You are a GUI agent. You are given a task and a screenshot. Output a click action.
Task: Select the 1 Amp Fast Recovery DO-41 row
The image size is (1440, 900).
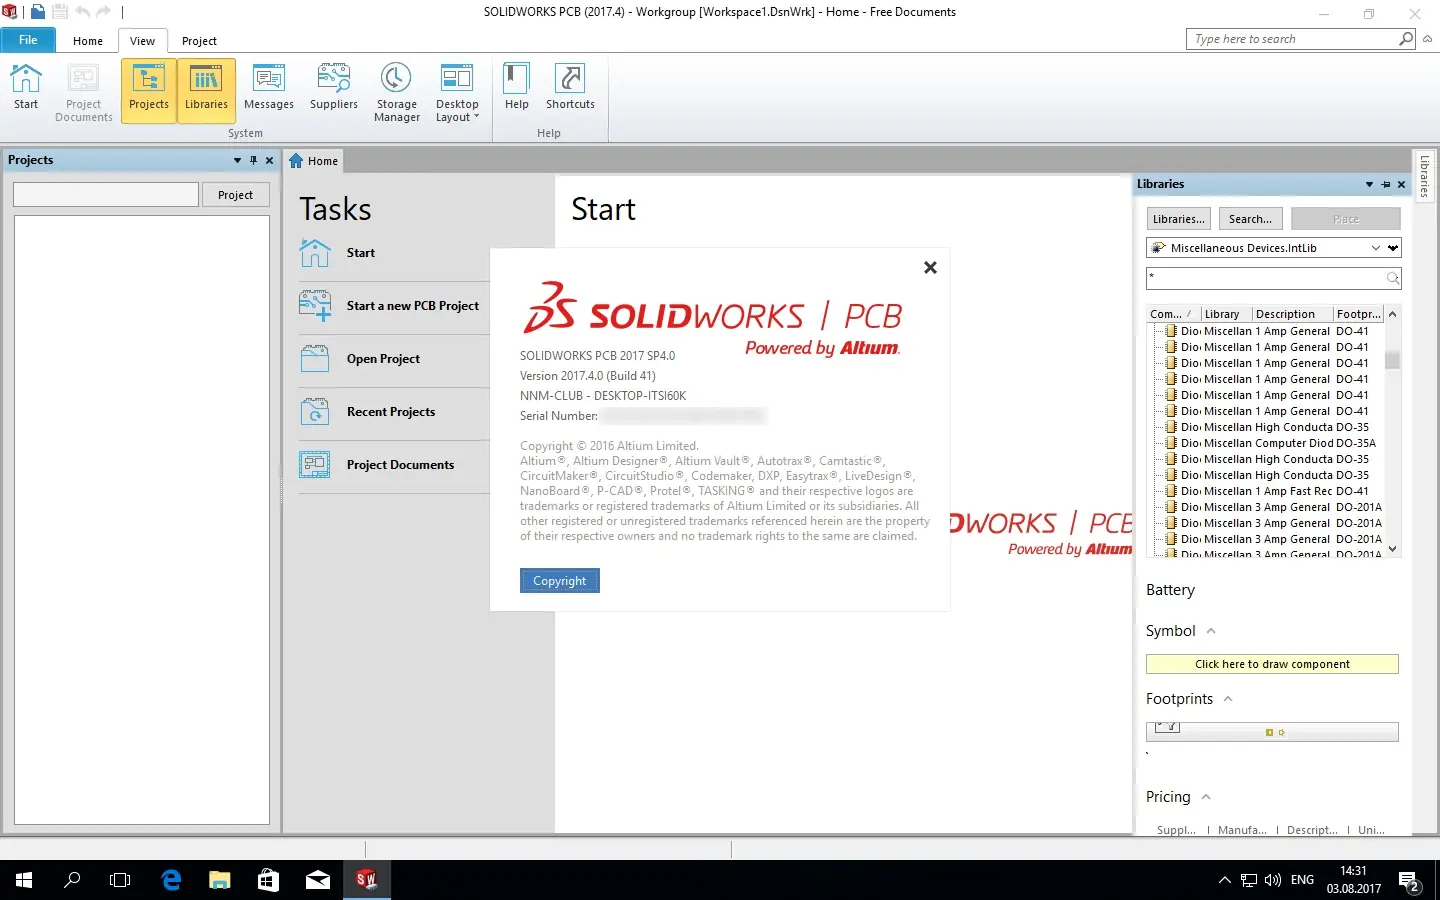click(1265, 491)
